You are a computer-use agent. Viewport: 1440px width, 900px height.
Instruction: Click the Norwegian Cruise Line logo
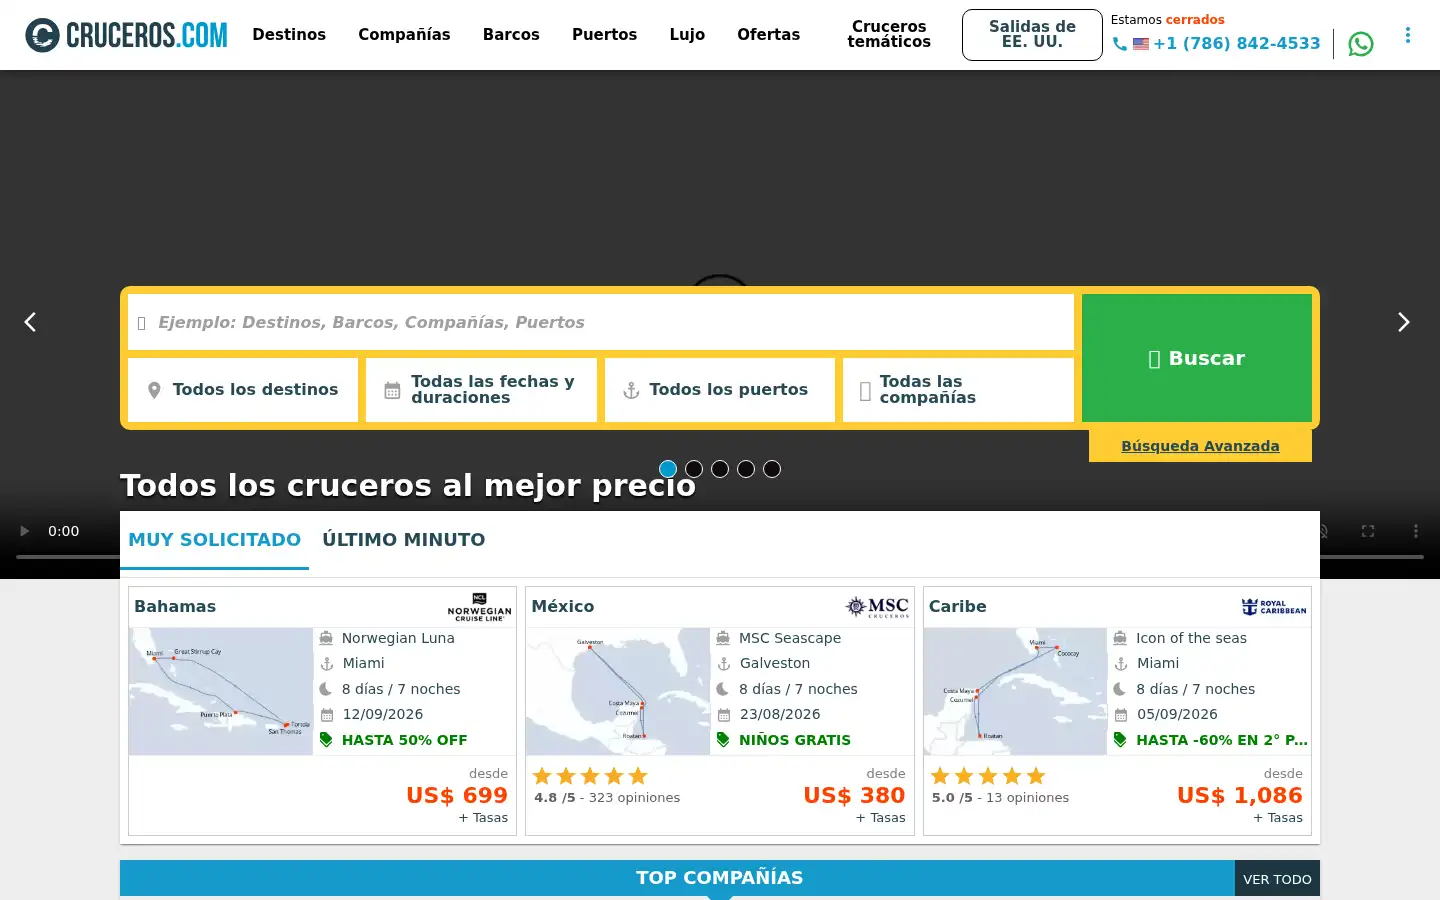pyautogui.click(x=479, y=607)
